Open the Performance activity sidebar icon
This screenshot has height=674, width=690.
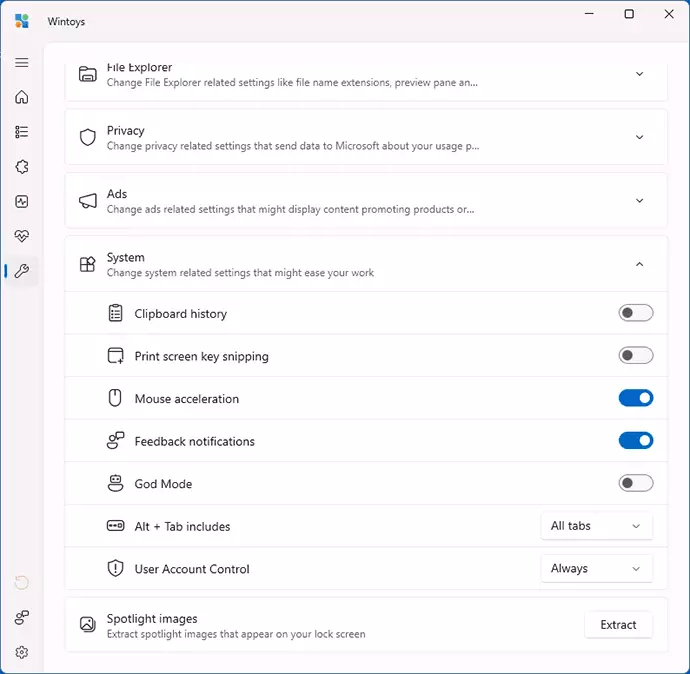point(22,201)
